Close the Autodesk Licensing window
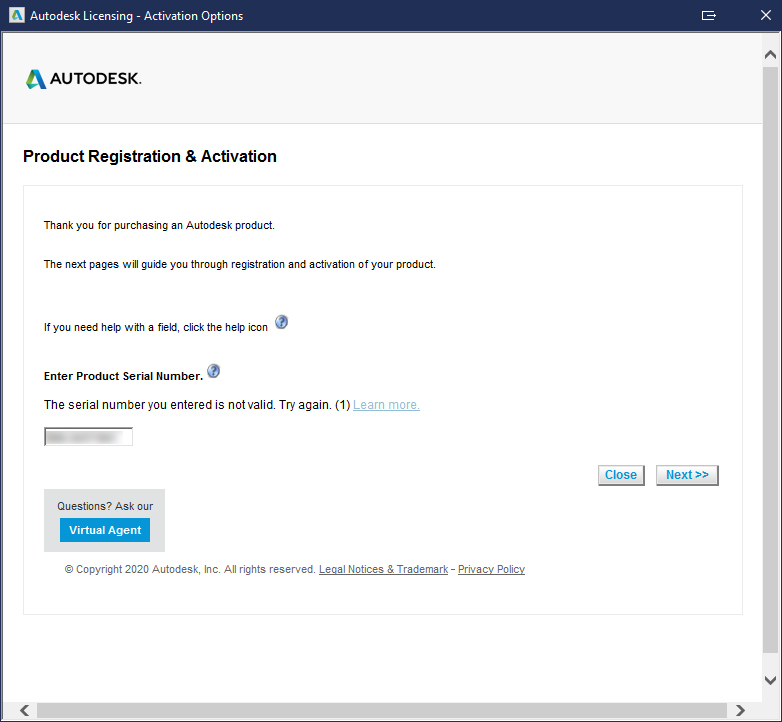Screen dimensions: 782x722 coord(766,15)
